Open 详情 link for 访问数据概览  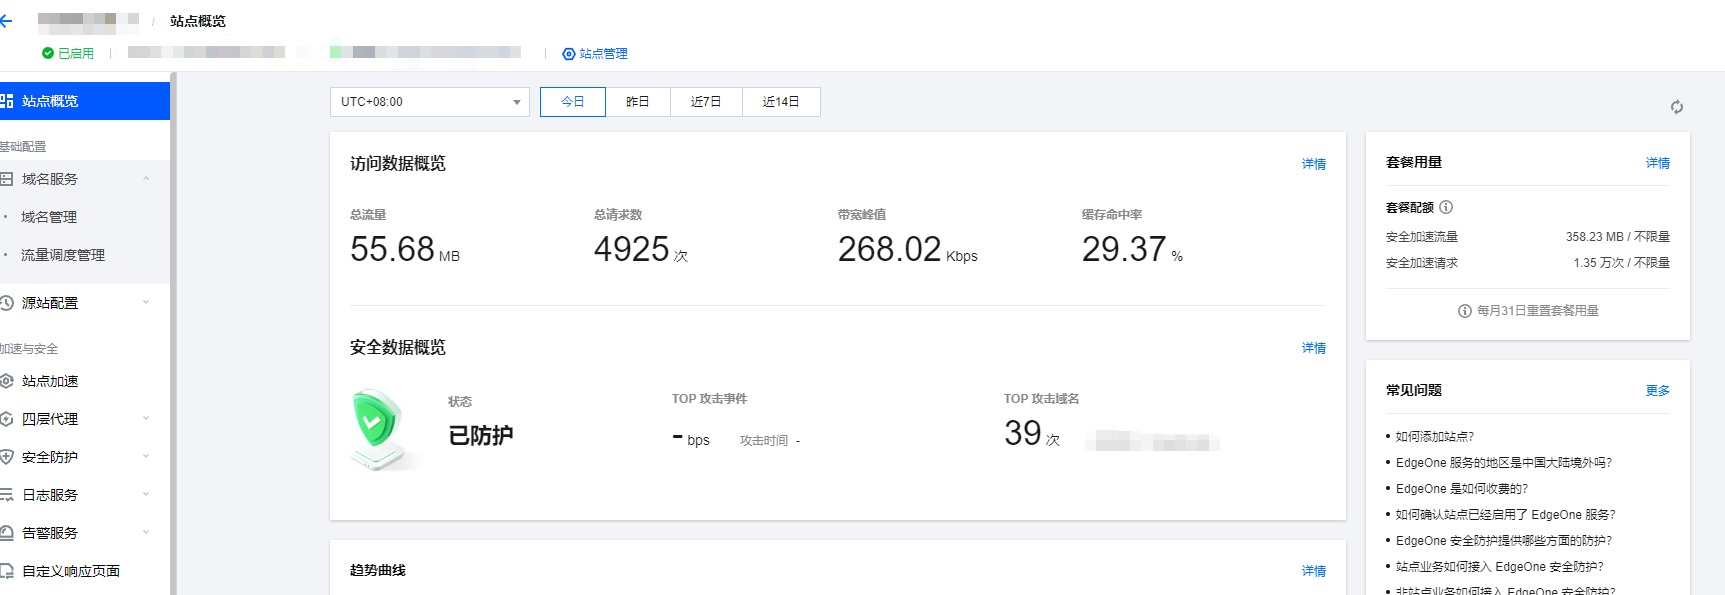point(1313,164)
